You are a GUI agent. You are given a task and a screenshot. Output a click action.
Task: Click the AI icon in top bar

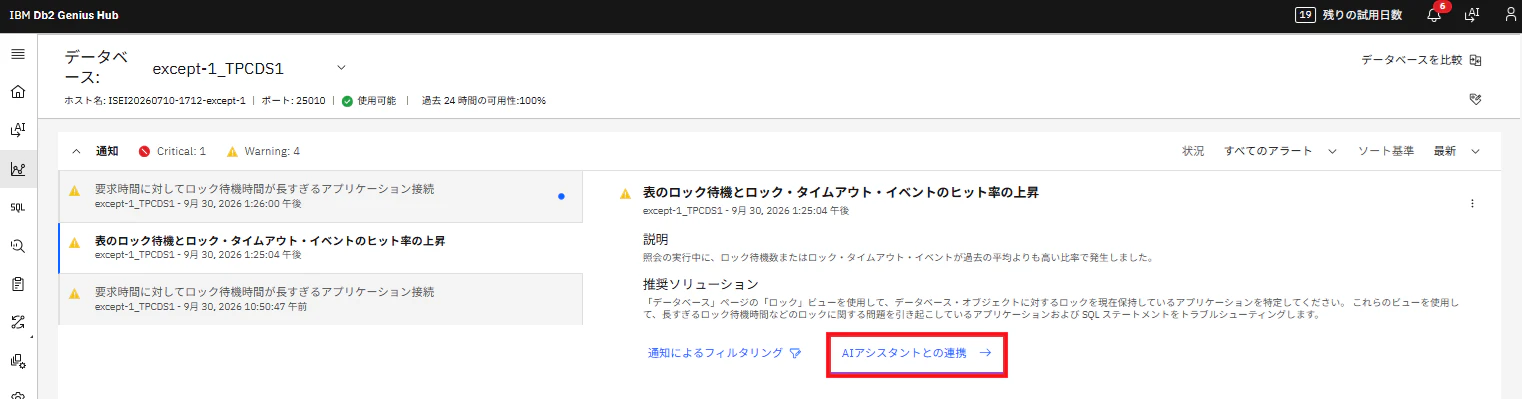click(1471, 15)
